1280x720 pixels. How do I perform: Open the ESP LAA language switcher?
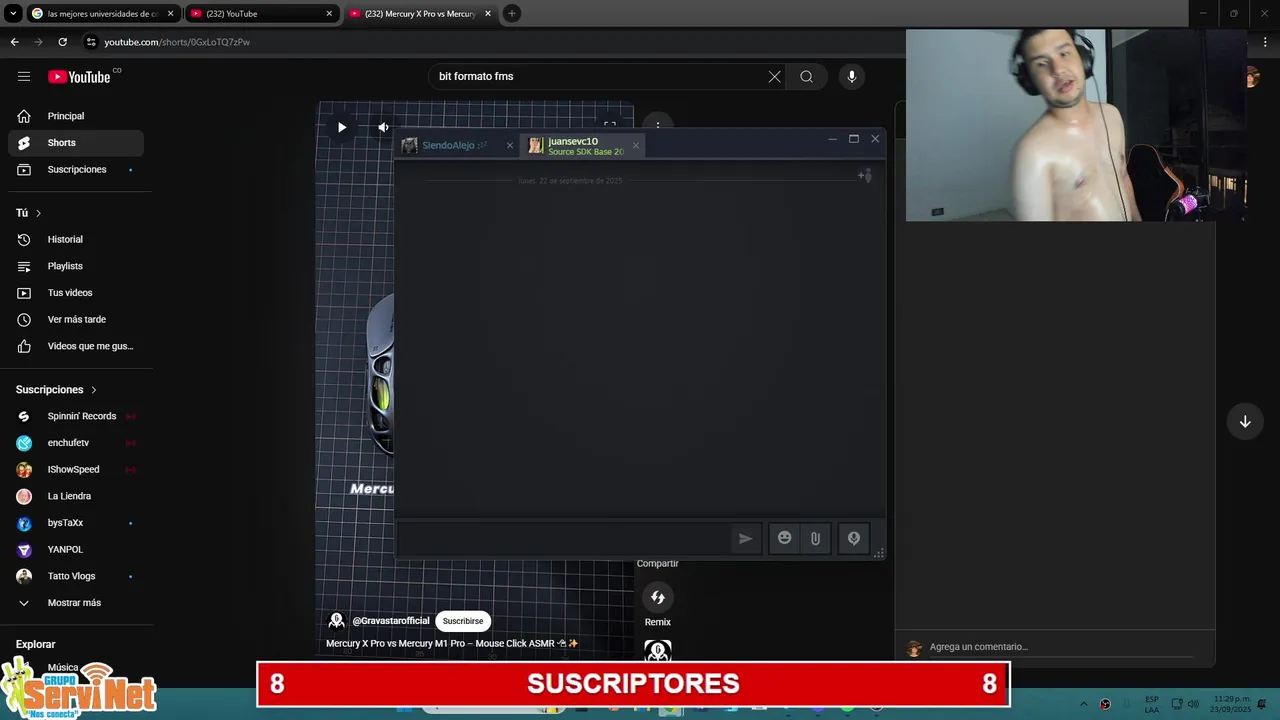click(x=1152, y=704)
